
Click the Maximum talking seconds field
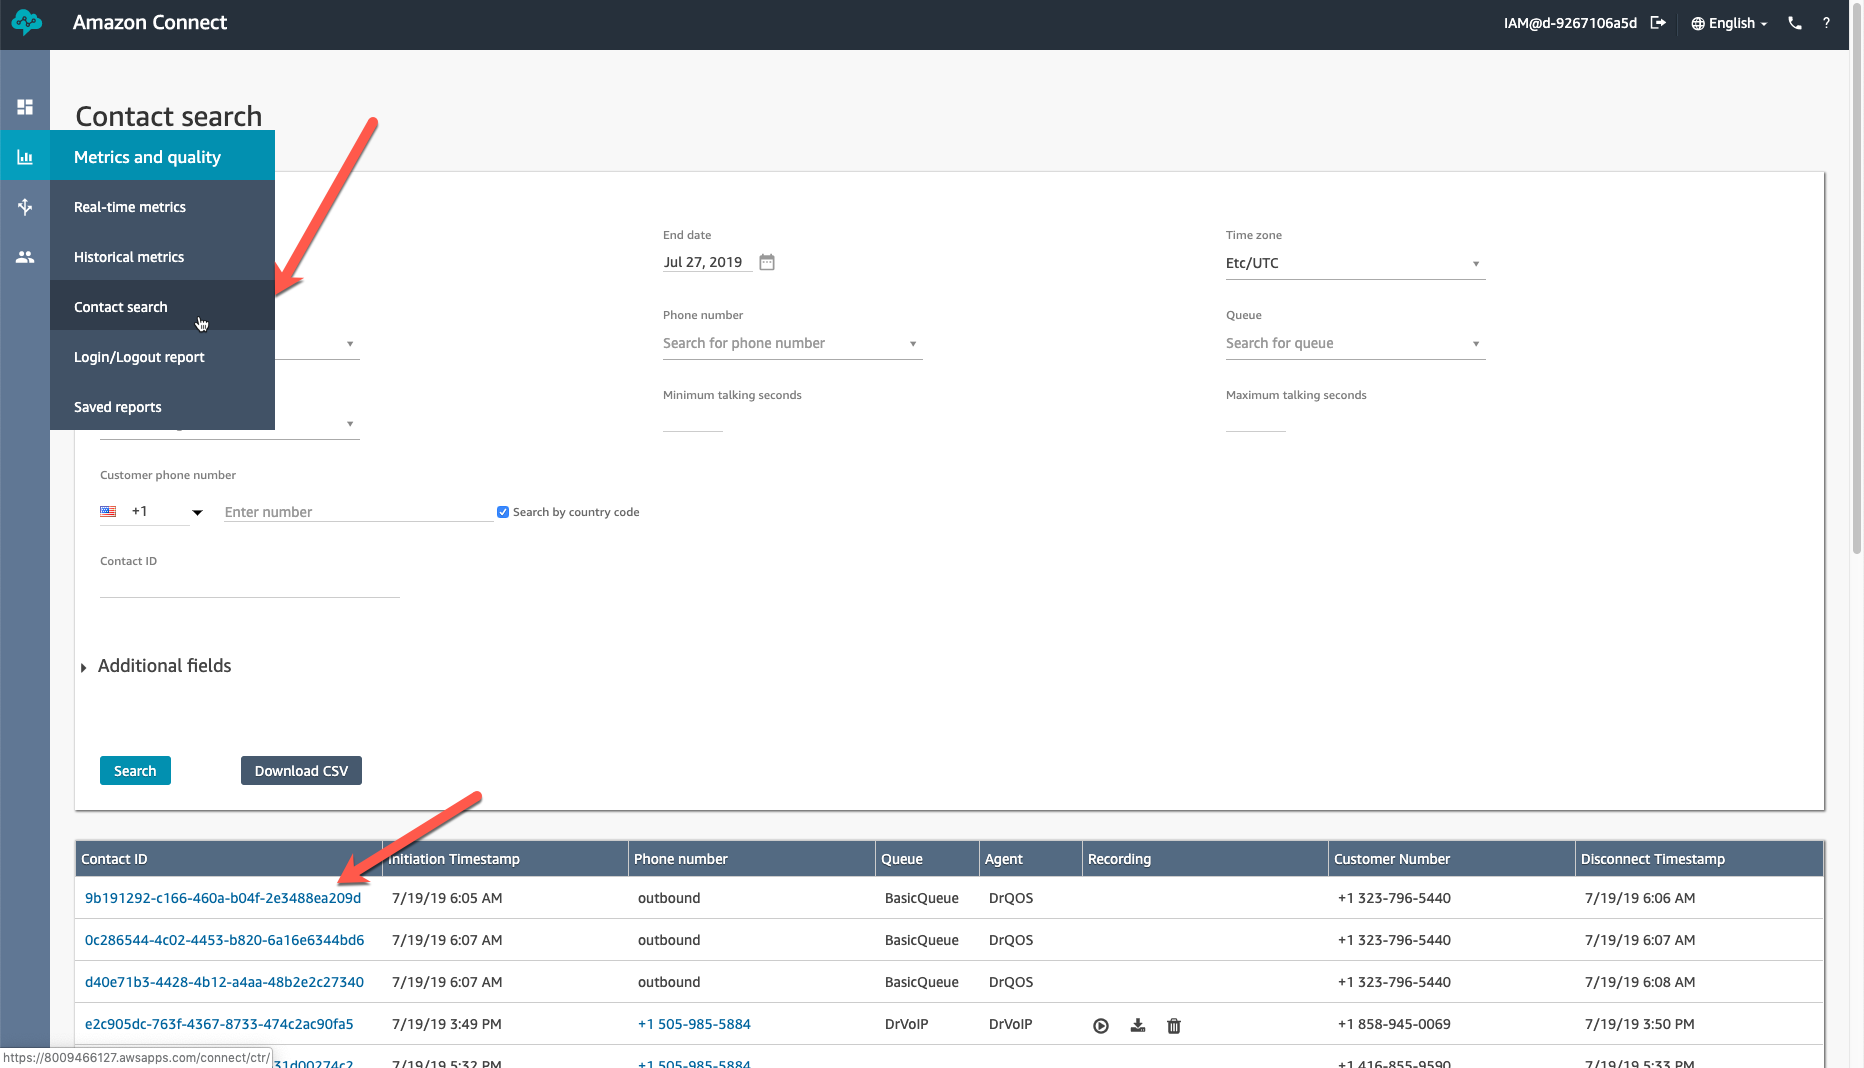click(x=1256, y=420)
